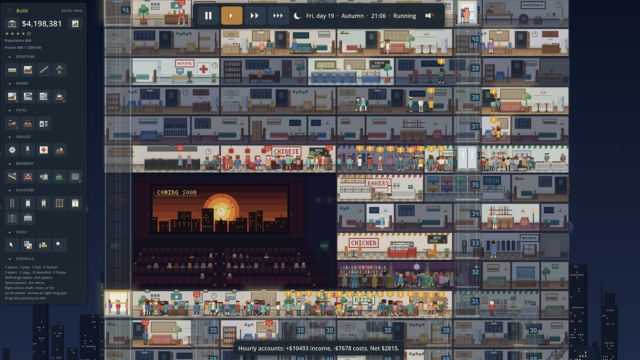Choose the light-blue elevator icon in second row

[x=28, y=218]
